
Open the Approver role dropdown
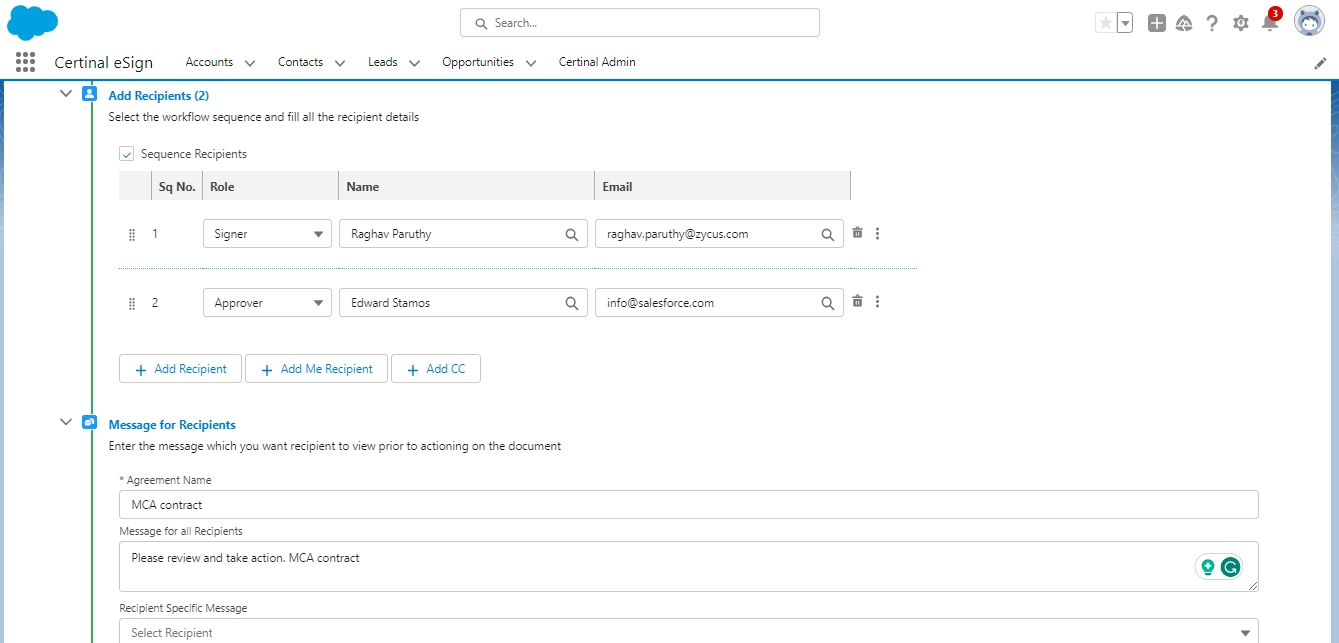click(267, 303)
